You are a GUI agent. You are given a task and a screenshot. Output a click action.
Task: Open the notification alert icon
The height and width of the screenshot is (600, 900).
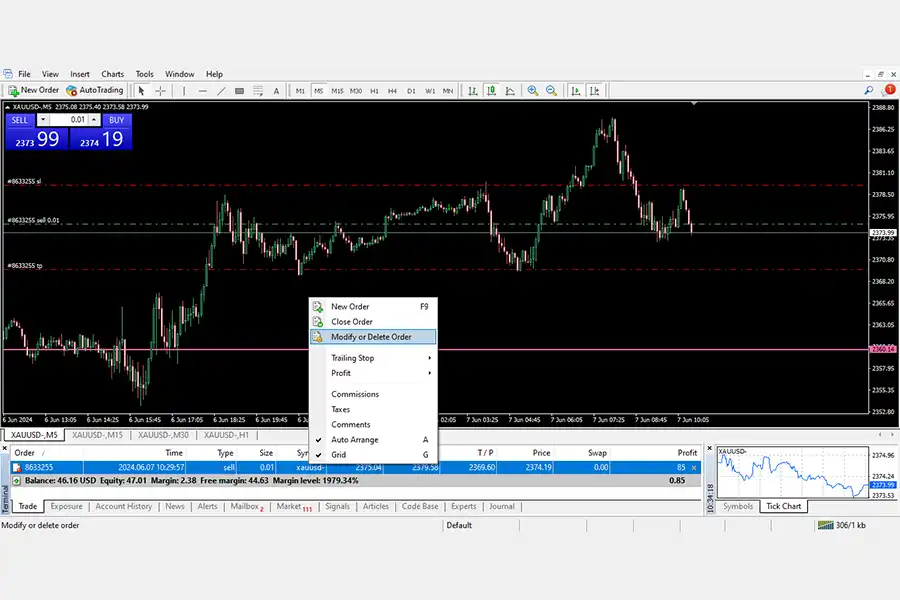[889, 90]
